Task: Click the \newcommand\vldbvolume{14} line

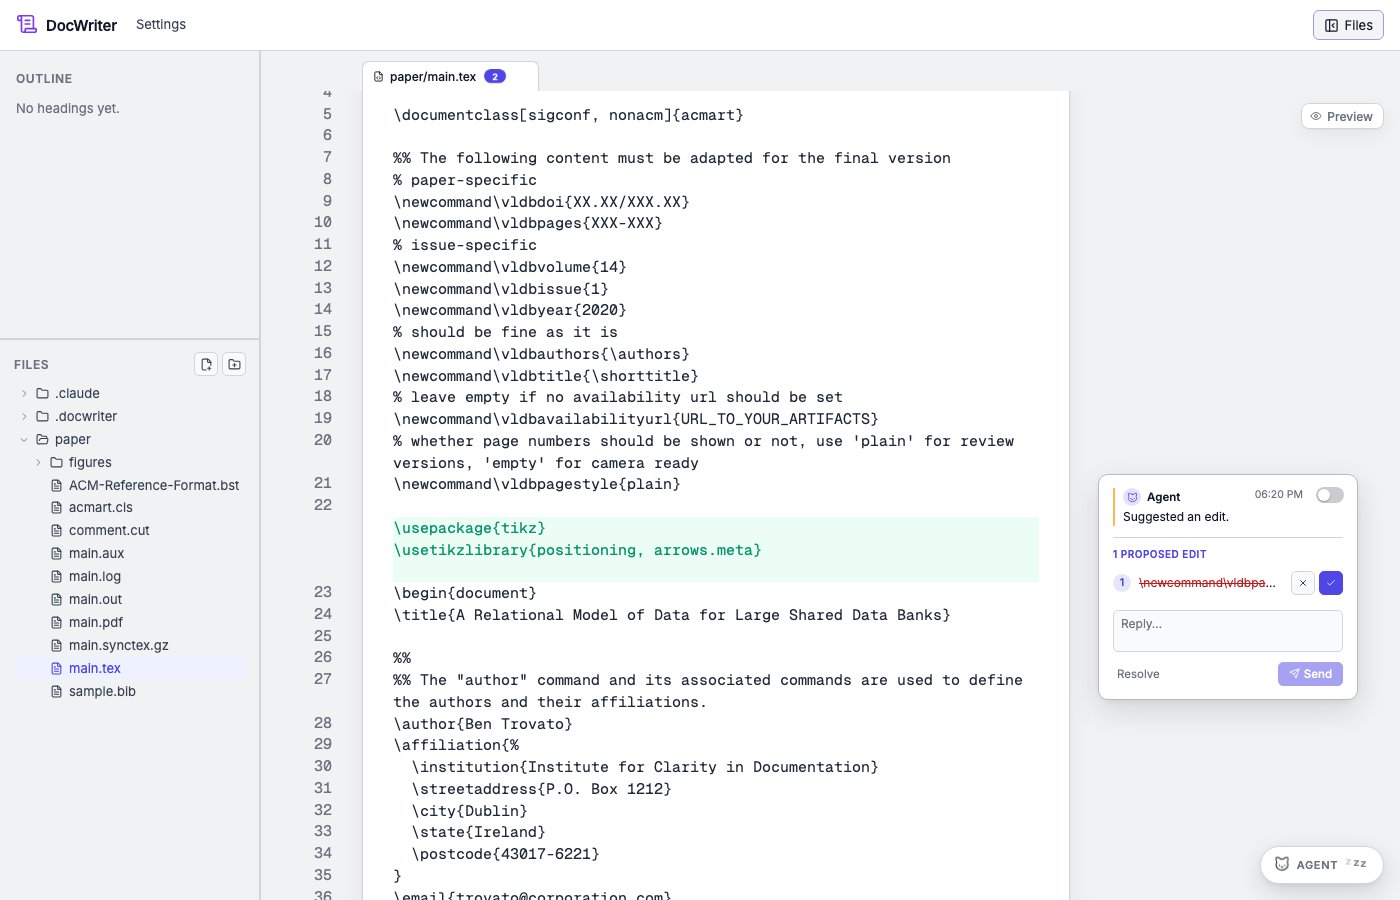Action: point(510,267)
